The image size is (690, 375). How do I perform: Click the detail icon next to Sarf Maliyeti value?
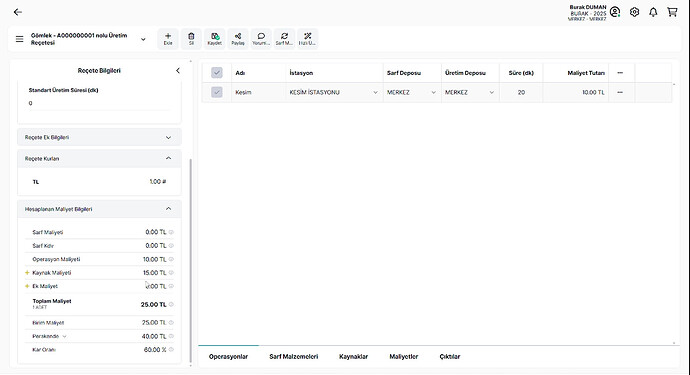click(x=171, y=232)
